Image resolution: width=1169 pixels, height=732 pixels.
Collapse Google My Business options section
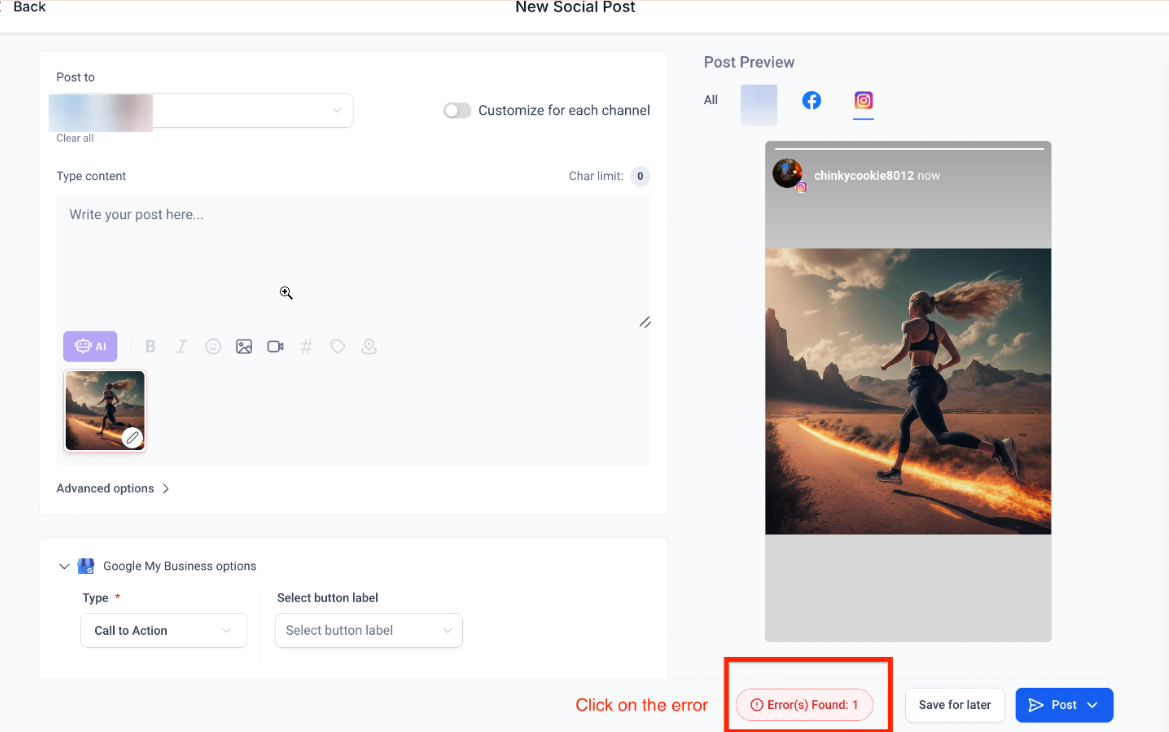coord(64,566)
